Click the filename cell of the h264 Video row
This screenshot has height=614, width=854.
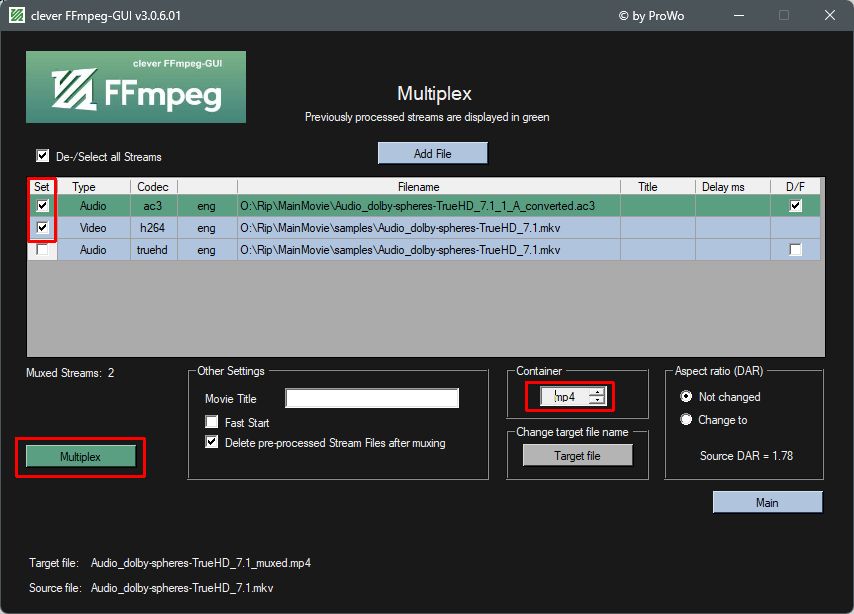tap(429, 228)
